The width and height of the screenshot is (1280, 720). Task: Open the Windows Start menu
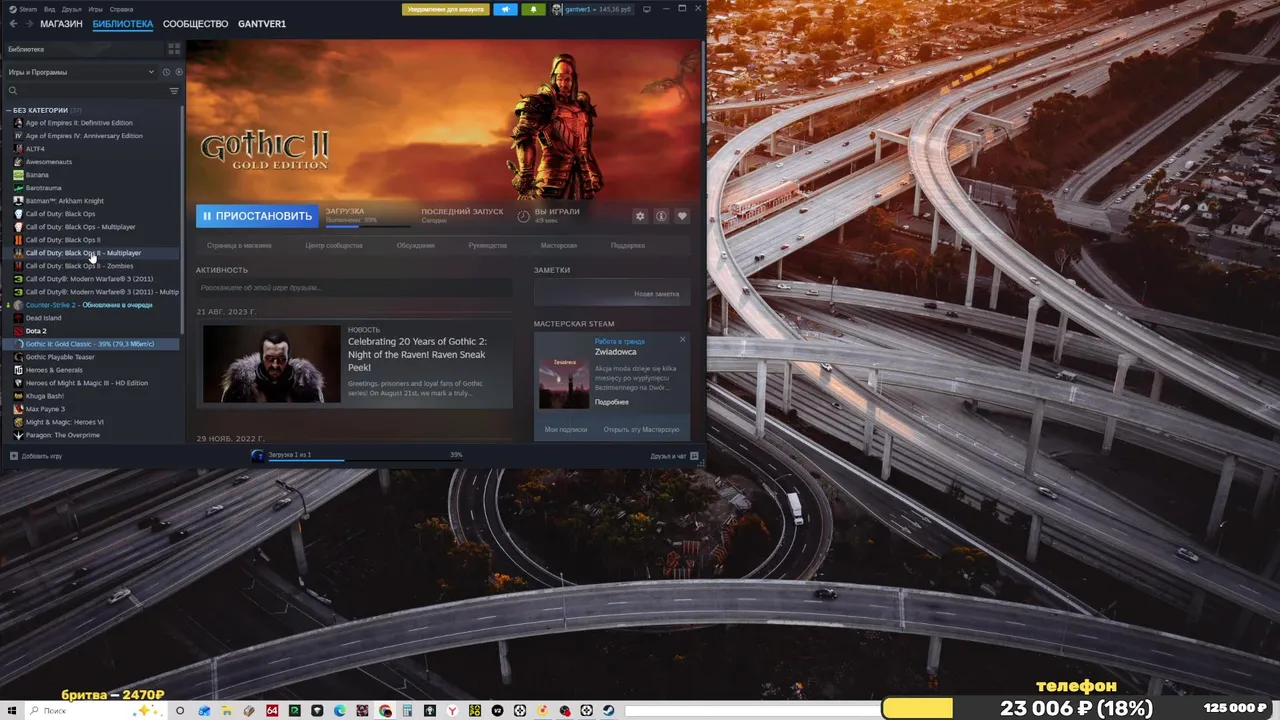[x=10, y=710]
